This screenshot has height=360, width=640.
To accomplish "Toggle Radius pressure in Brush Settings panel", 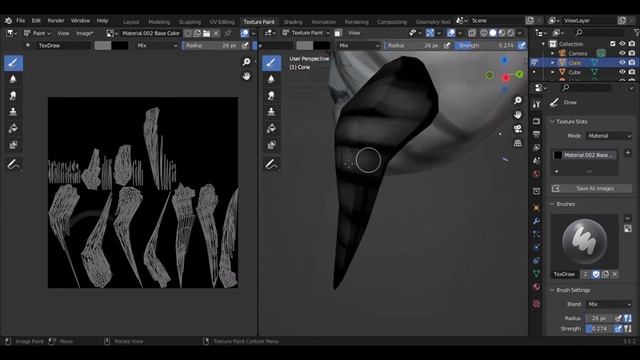I will tap(619, 318).
